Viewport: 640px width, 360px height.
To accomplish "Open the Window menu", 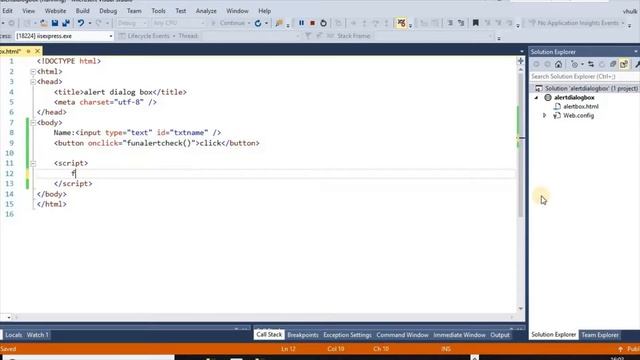I will point(237,11).
